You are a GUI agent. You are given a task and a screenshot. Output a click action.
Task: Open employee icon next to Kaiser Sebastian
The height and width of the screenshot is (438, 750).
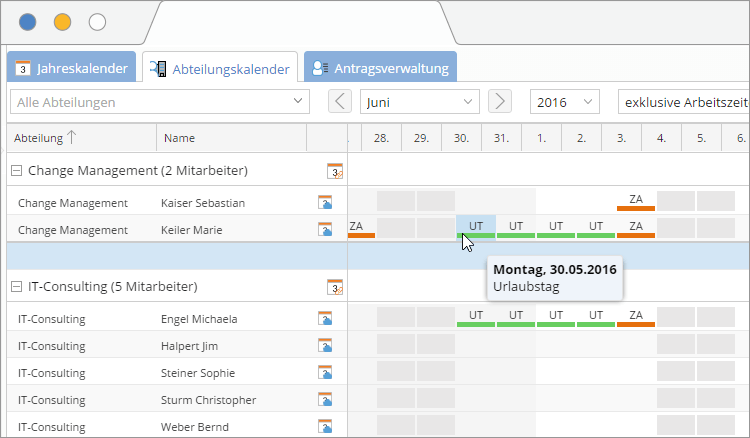tap(325, 203)
